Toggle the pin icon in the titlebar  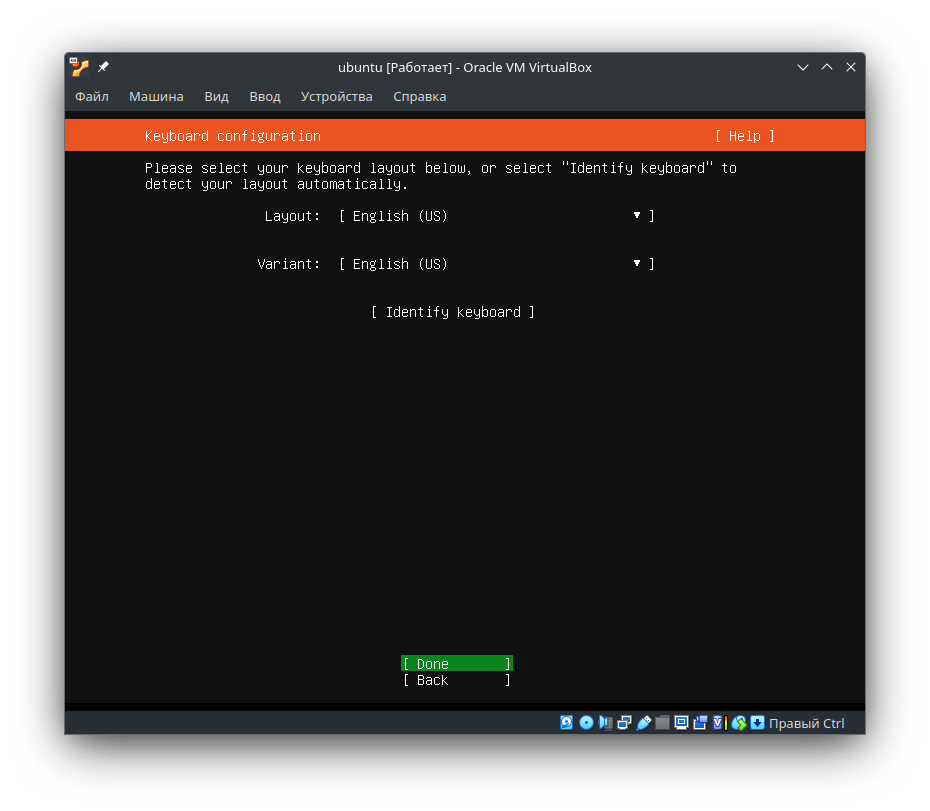click(x=101, y=66)
